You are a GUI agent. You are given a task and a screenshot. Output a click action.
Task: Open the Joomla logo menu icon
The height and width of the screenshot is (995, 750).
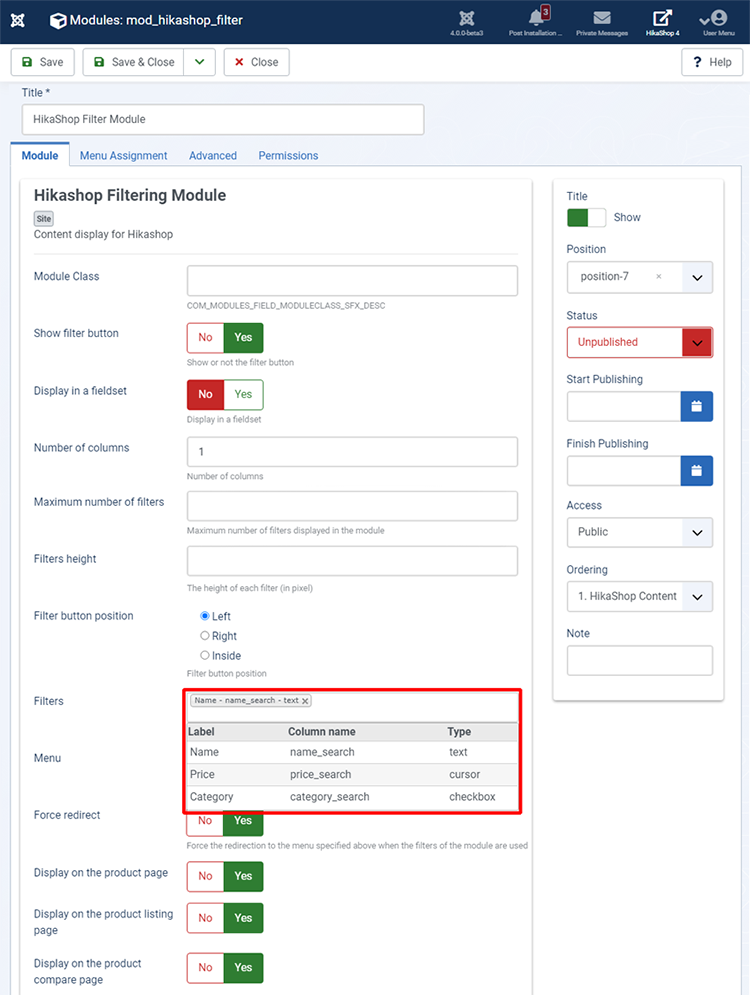(x=18, y=20)
